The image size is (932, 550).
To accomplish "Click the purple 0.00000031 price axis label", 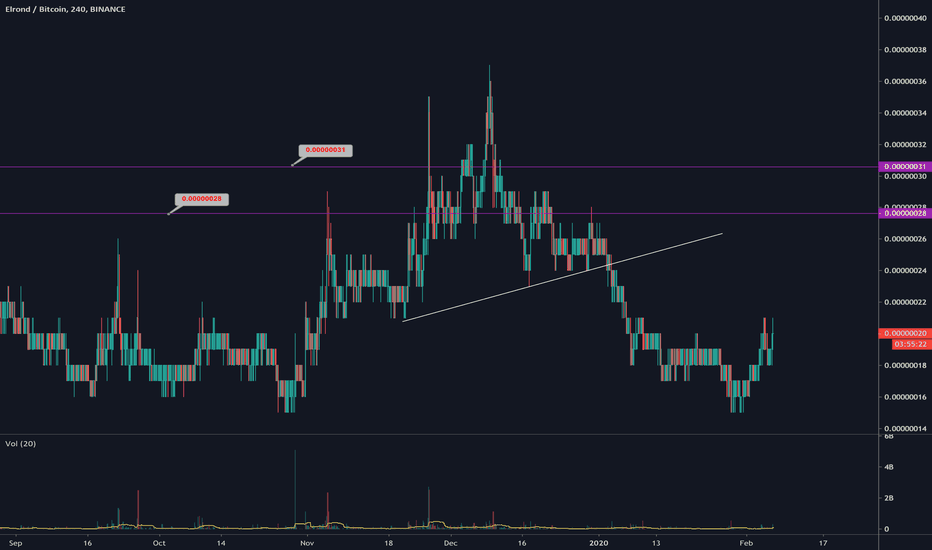I will (905, 167).
